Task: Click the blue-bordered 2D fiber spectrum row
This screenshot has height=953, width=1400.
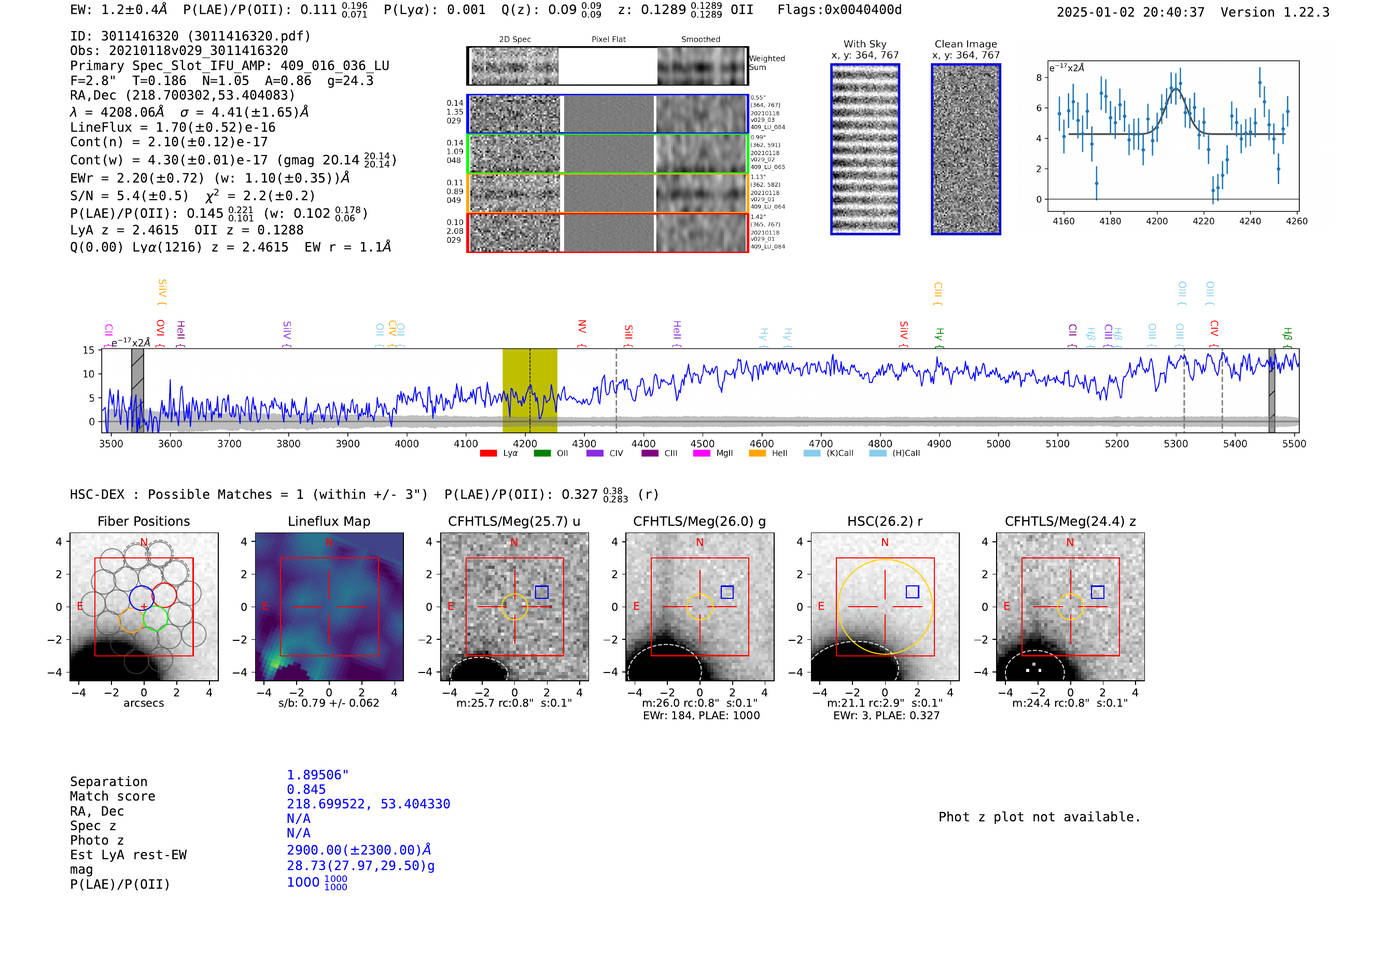Action: (608, 115)
